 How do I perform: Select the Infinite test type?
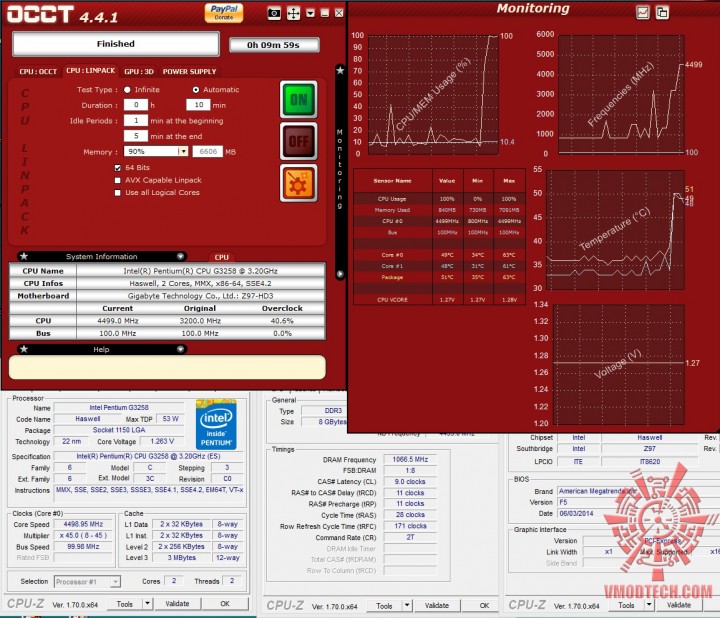coord(127,90)
